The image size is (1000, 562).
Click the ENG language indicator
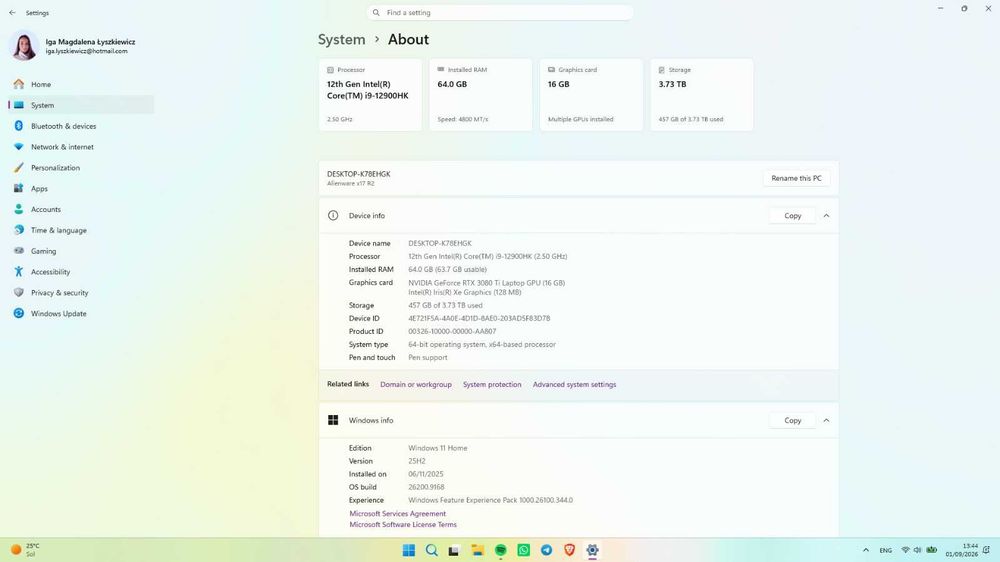point(886,551)
